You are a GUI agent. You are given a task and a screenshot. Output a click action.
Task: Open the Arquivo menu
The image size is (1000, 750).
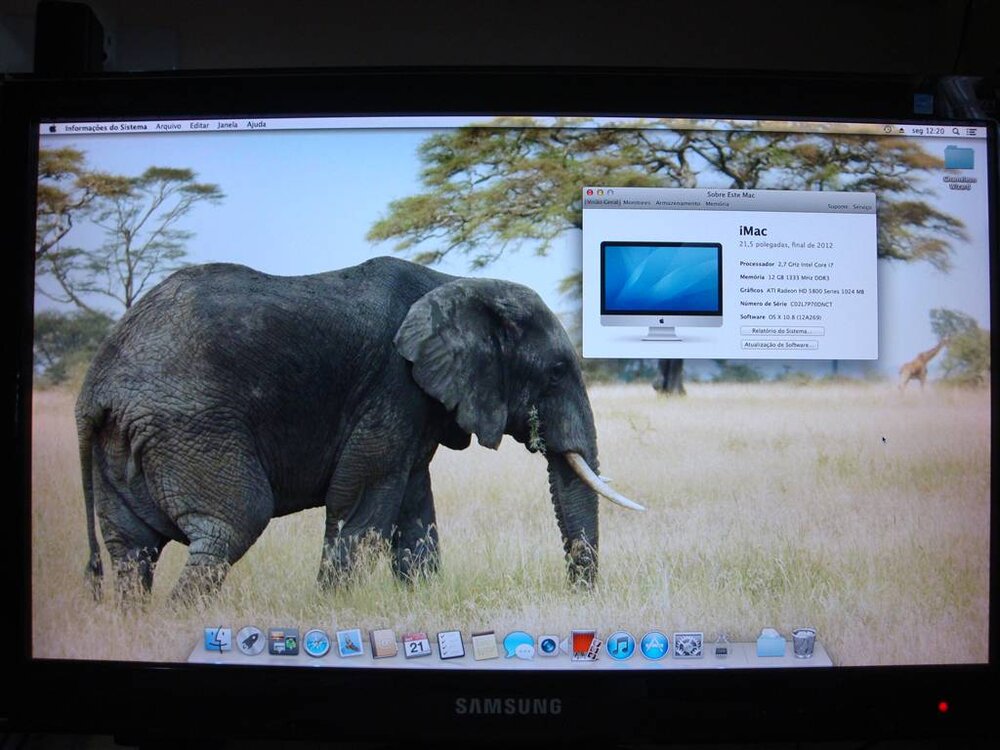pyautogui.click(x=168, y=126)
